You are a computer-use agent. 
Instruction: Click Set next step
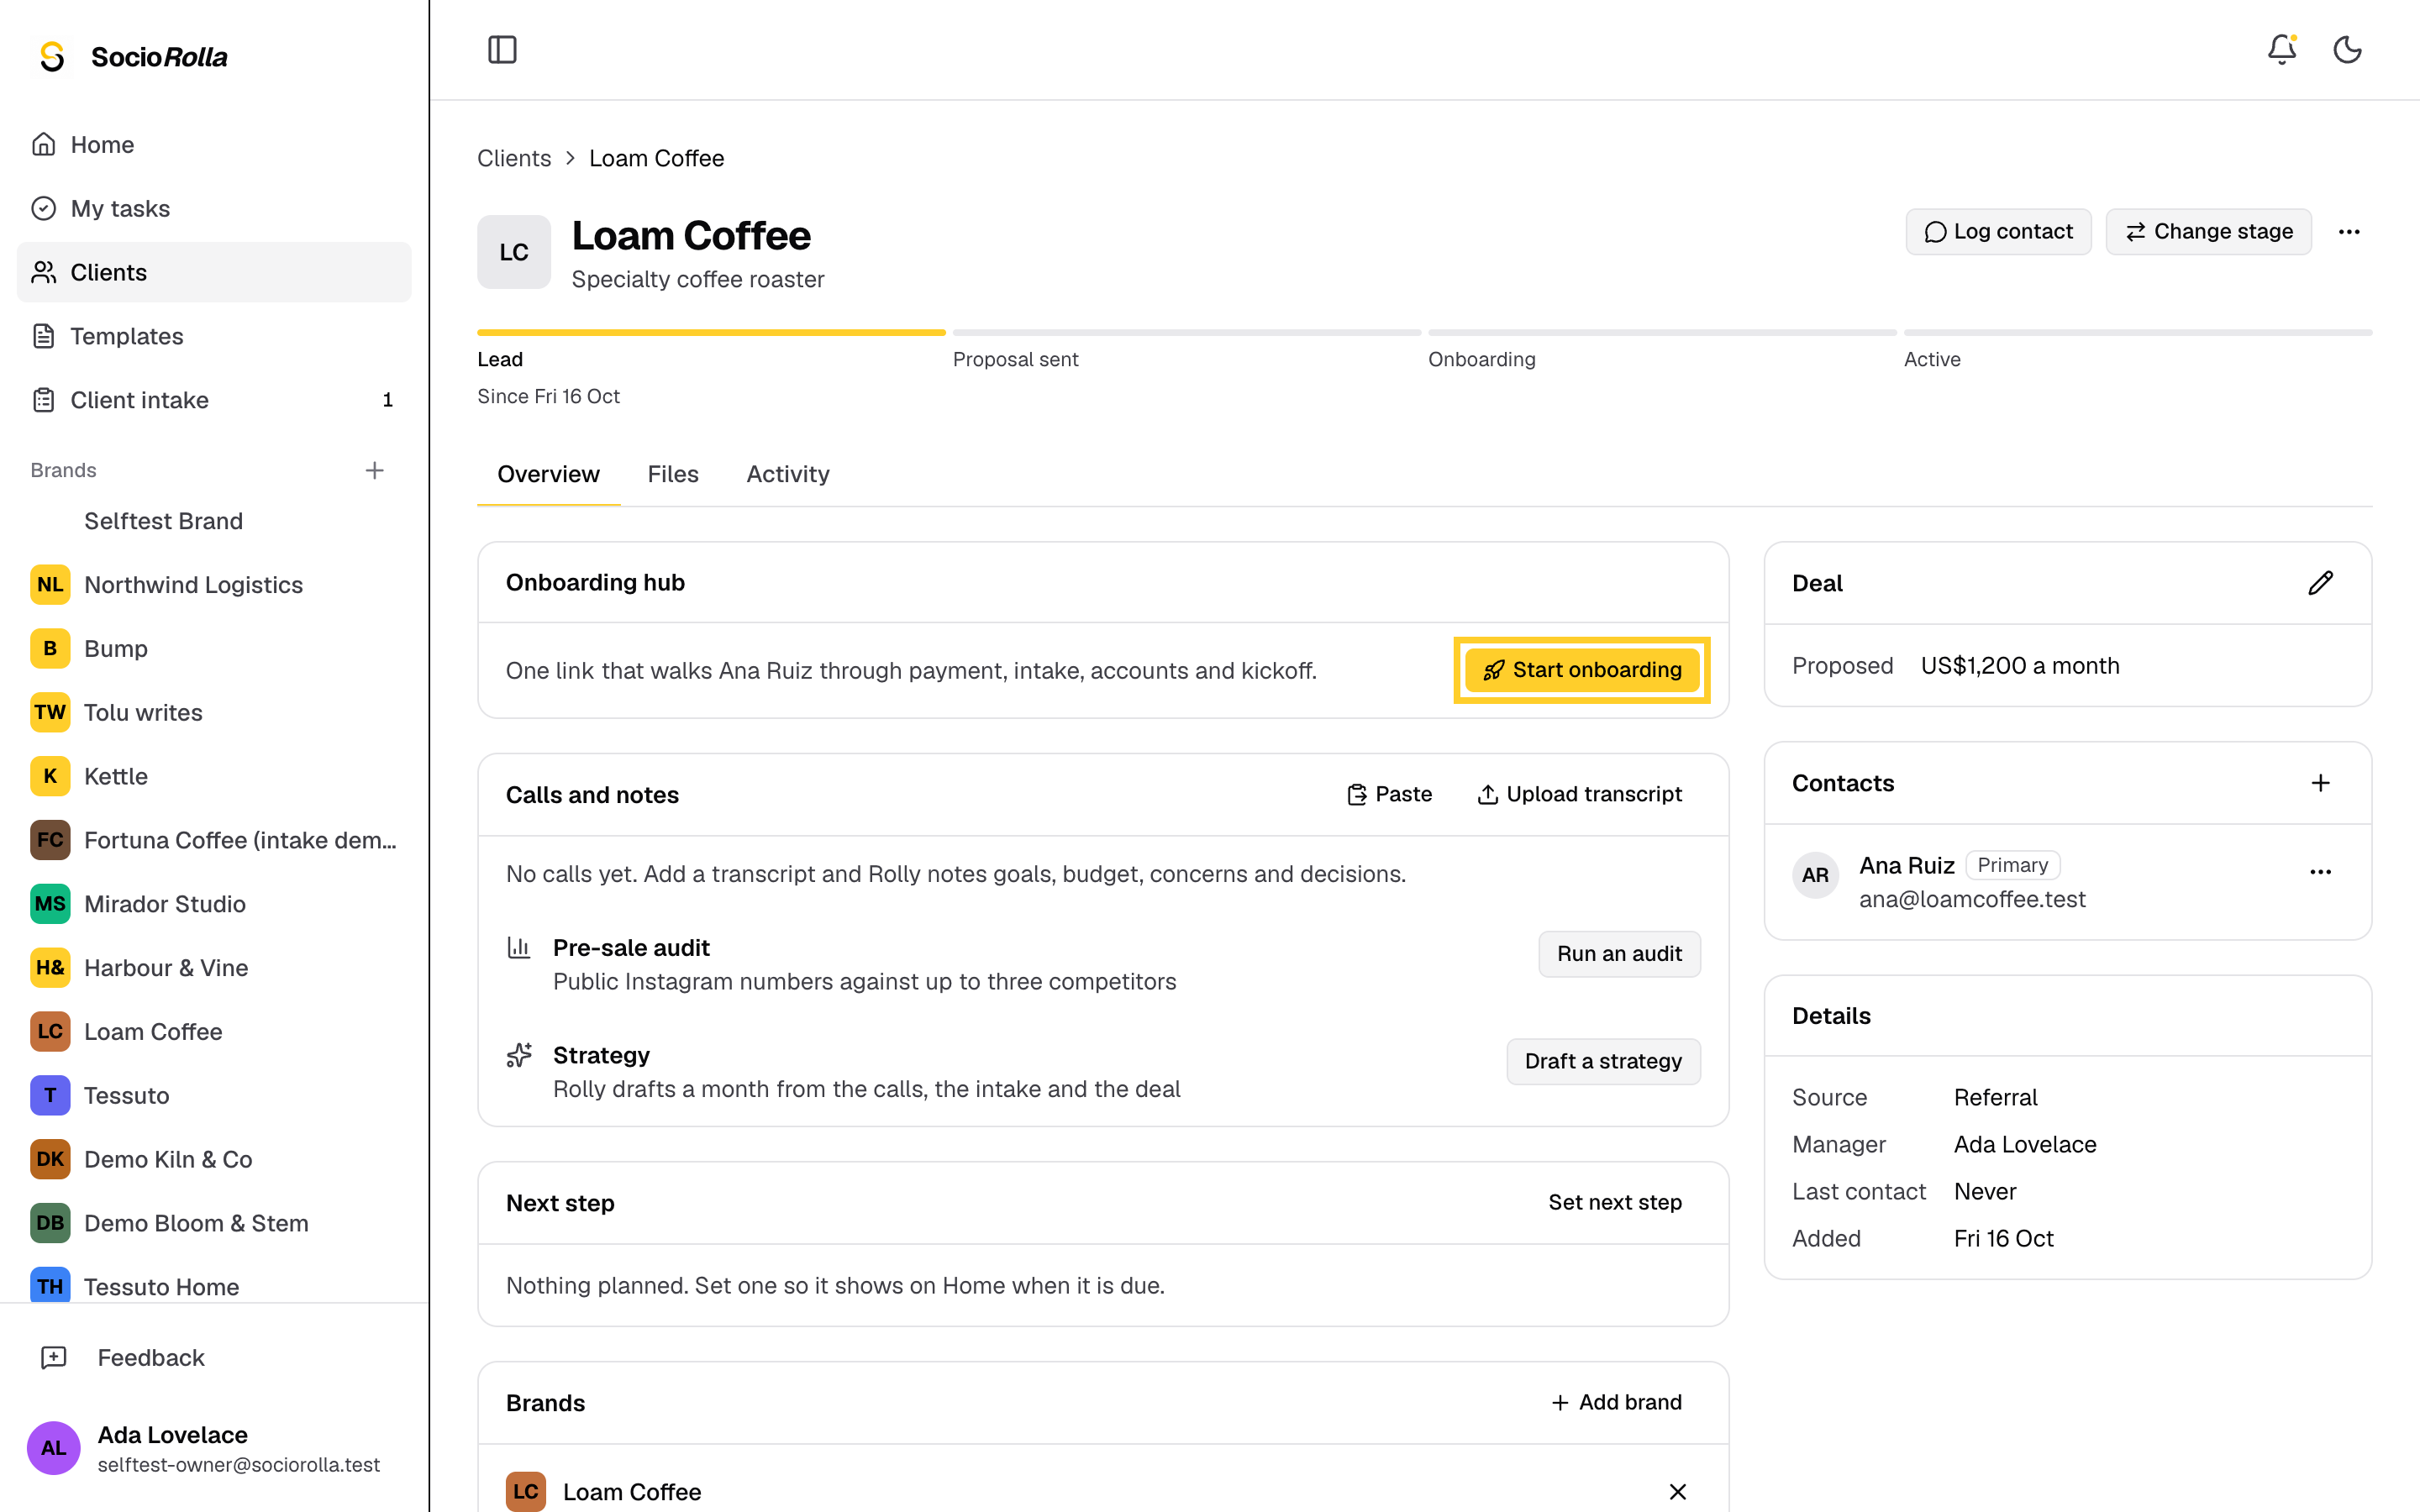(x=1615, y=1202)
